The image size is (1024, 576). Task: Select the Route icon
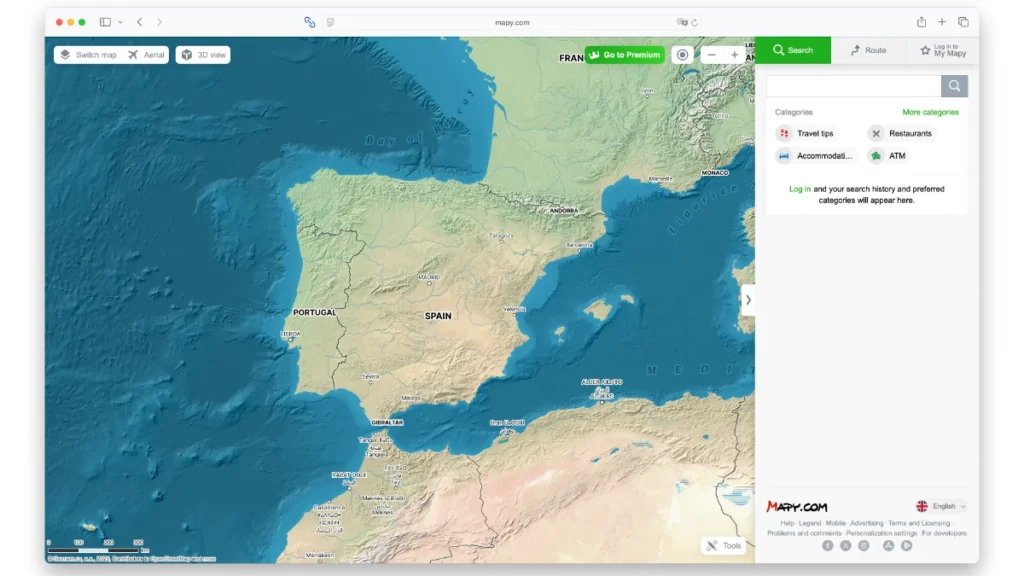coord(855,49)
